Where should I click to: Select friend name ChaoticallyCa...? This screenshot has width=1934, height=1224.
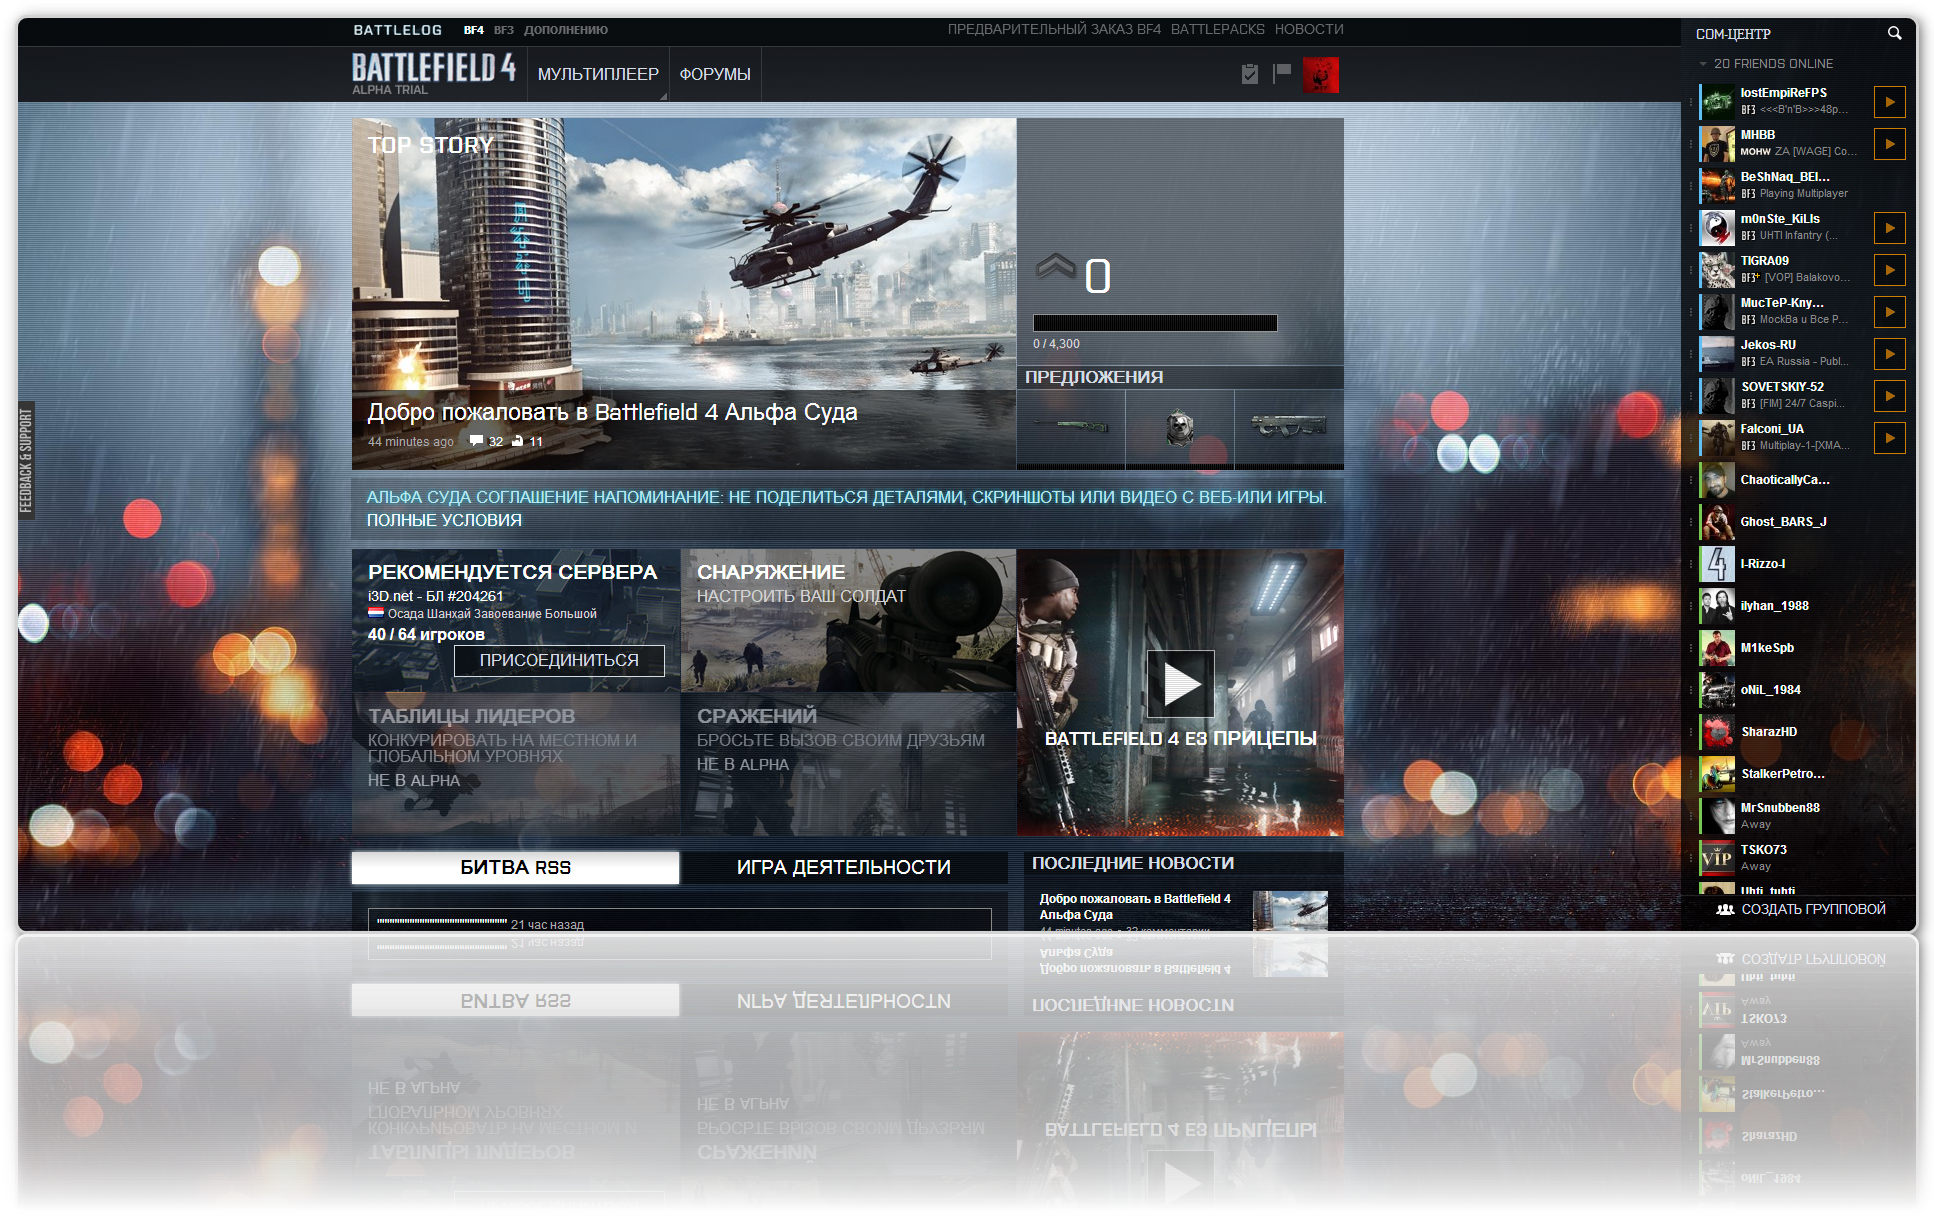tap(1785, 480)
